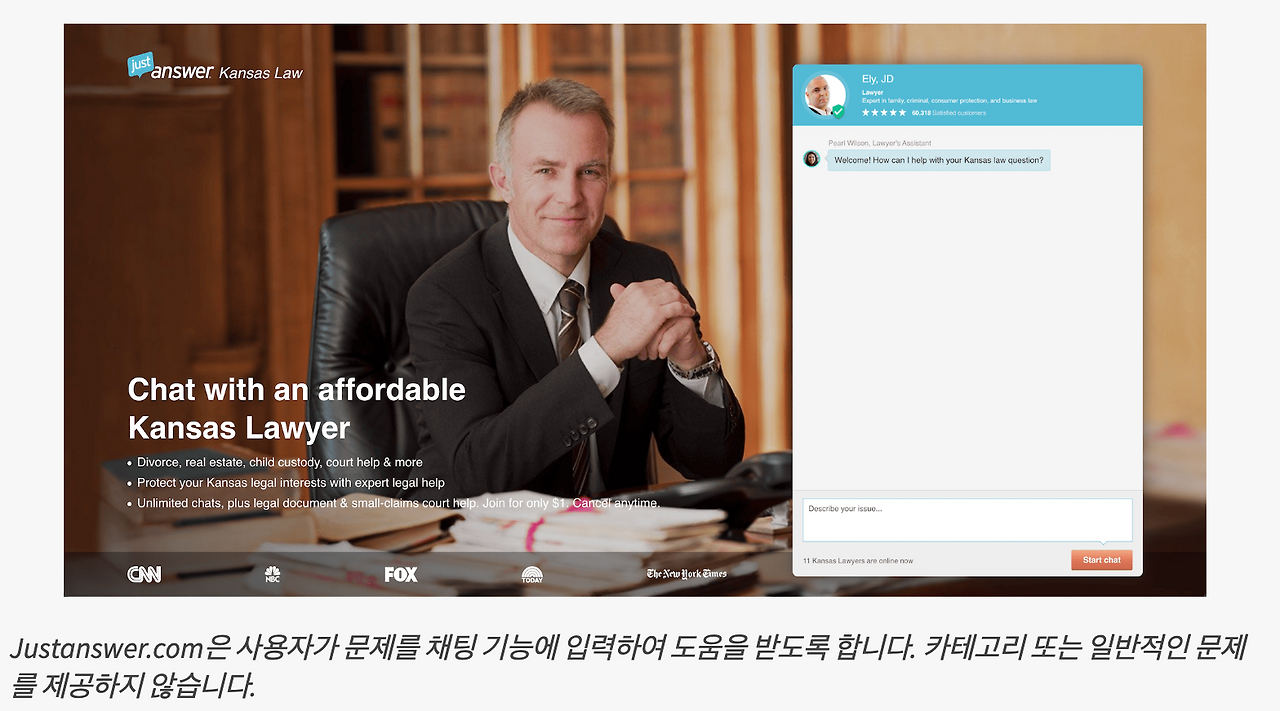Screen dimensions: 1280x711
Task: Click the Kansas Law header text
Action: 260,73
